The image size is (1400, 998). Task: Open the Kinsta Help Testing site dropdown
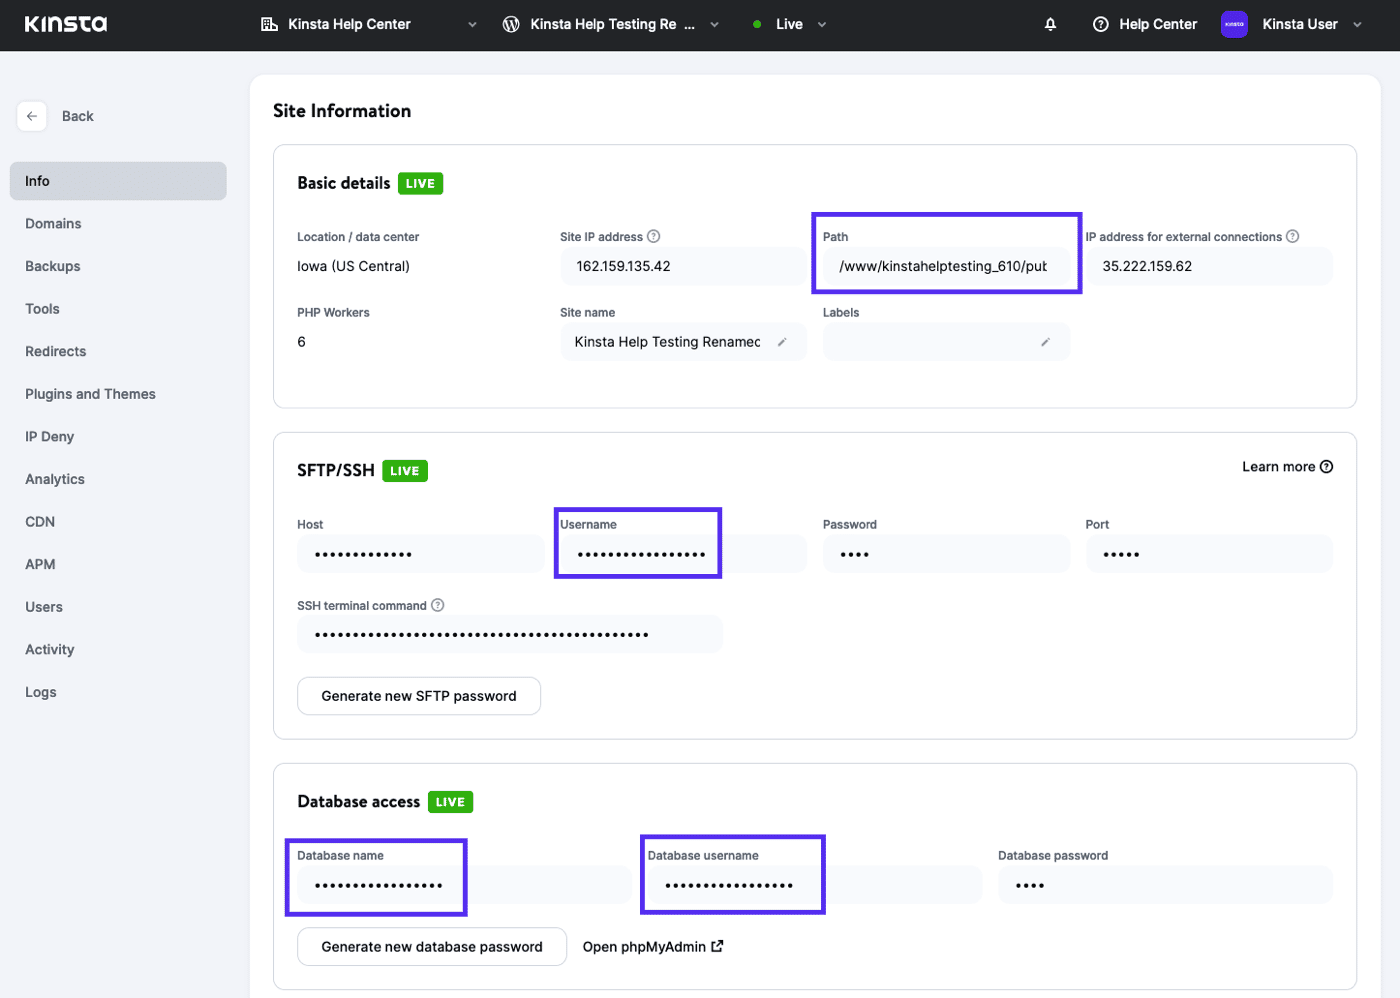pos(714,25)
